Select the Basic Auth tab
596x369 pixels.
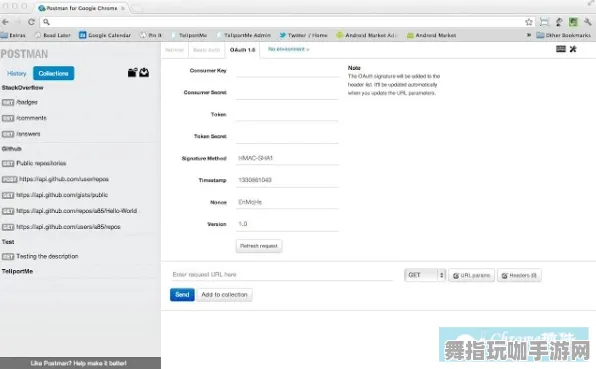coord(206,50)
